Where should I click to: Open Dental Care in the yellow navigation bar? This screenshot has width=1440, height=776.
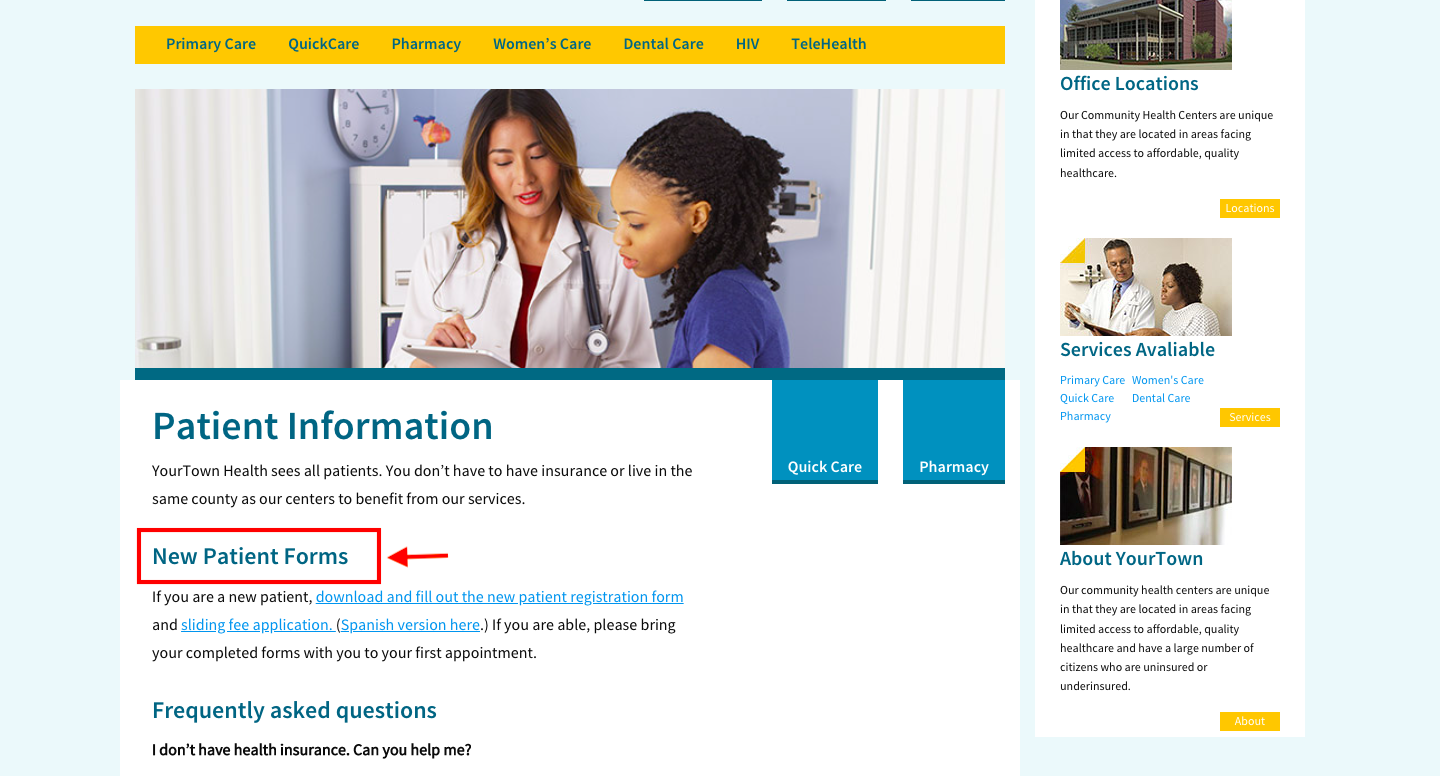[x=663, y=44]
